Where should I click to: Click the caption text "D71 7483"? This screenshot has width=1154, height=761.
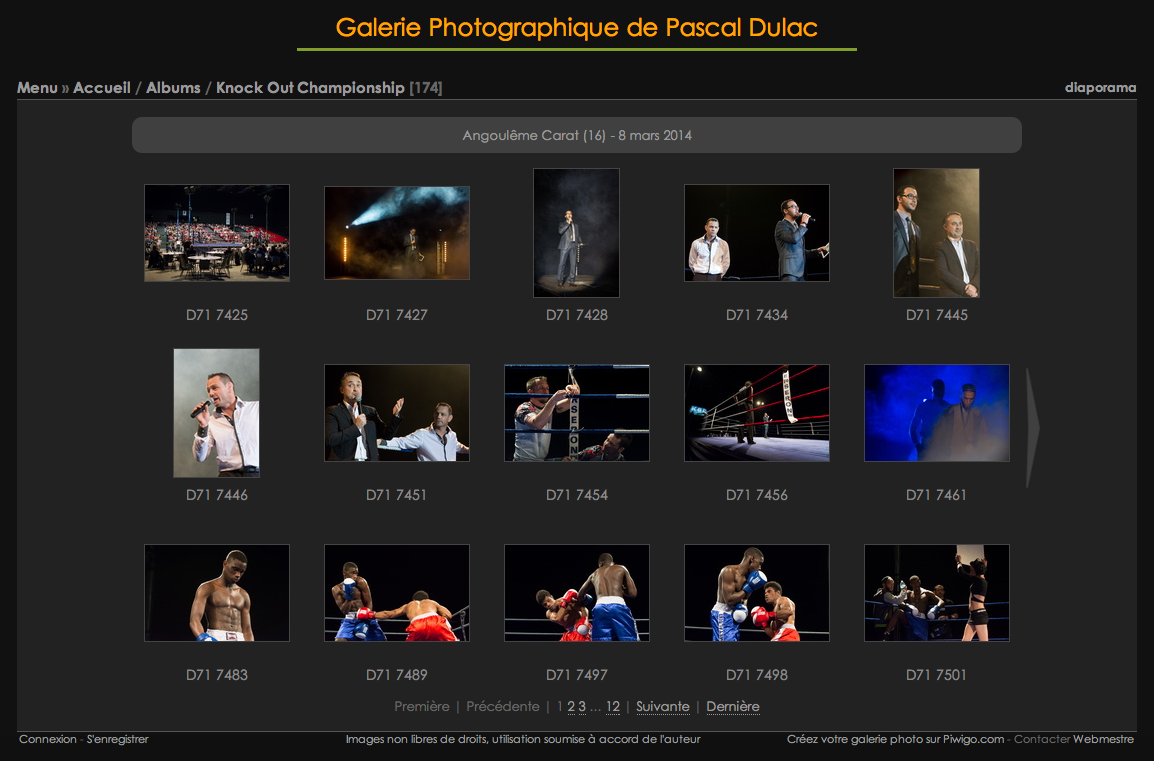click(217, 675)
